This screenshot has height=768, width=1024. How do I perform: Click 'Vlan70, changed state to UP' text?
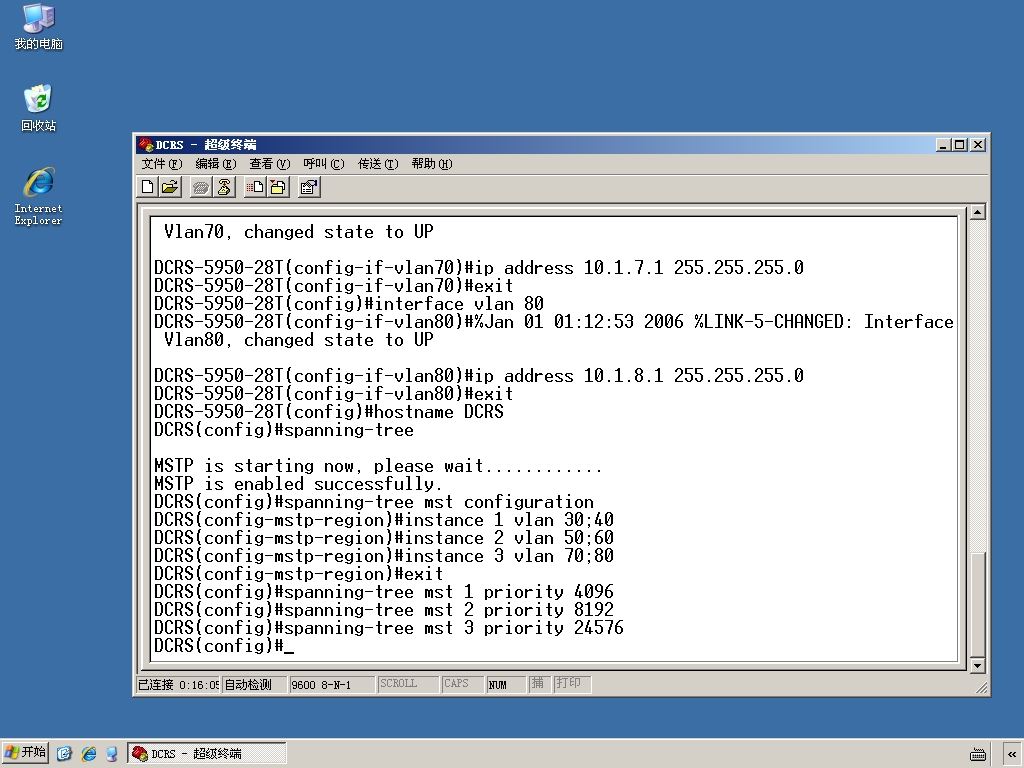click(298, 232)
